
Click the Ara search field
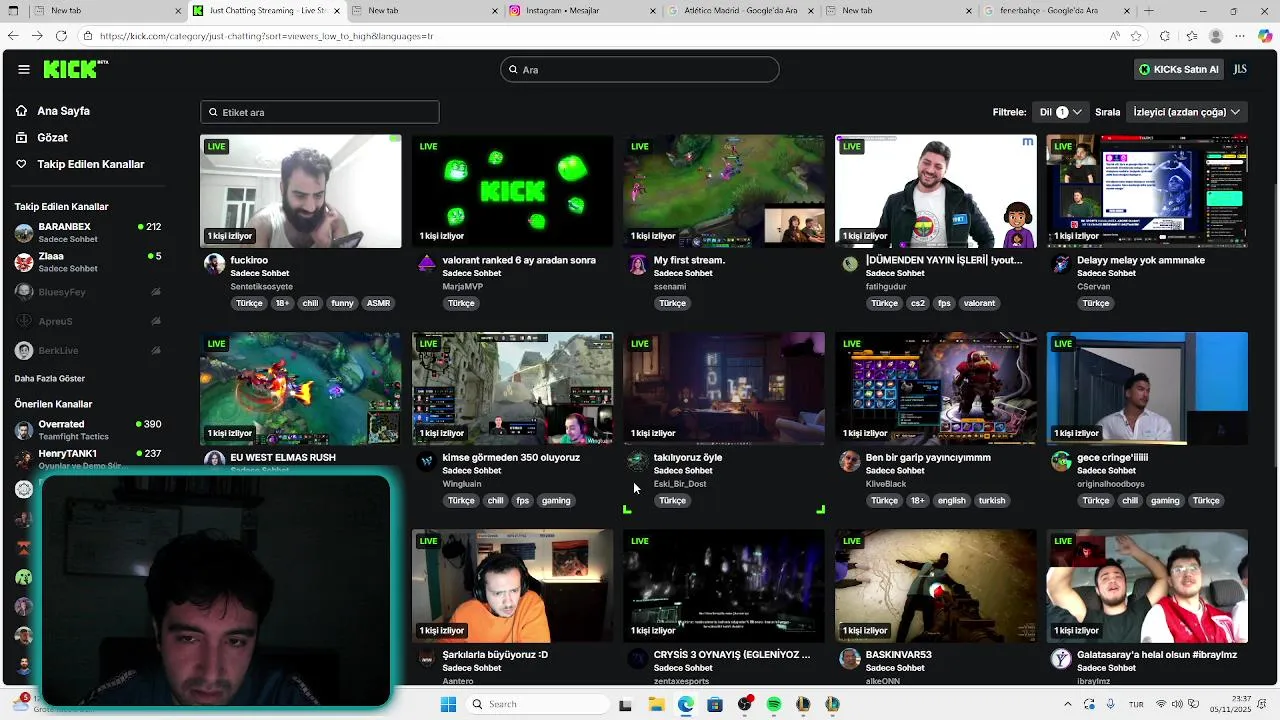pos(640,69)
